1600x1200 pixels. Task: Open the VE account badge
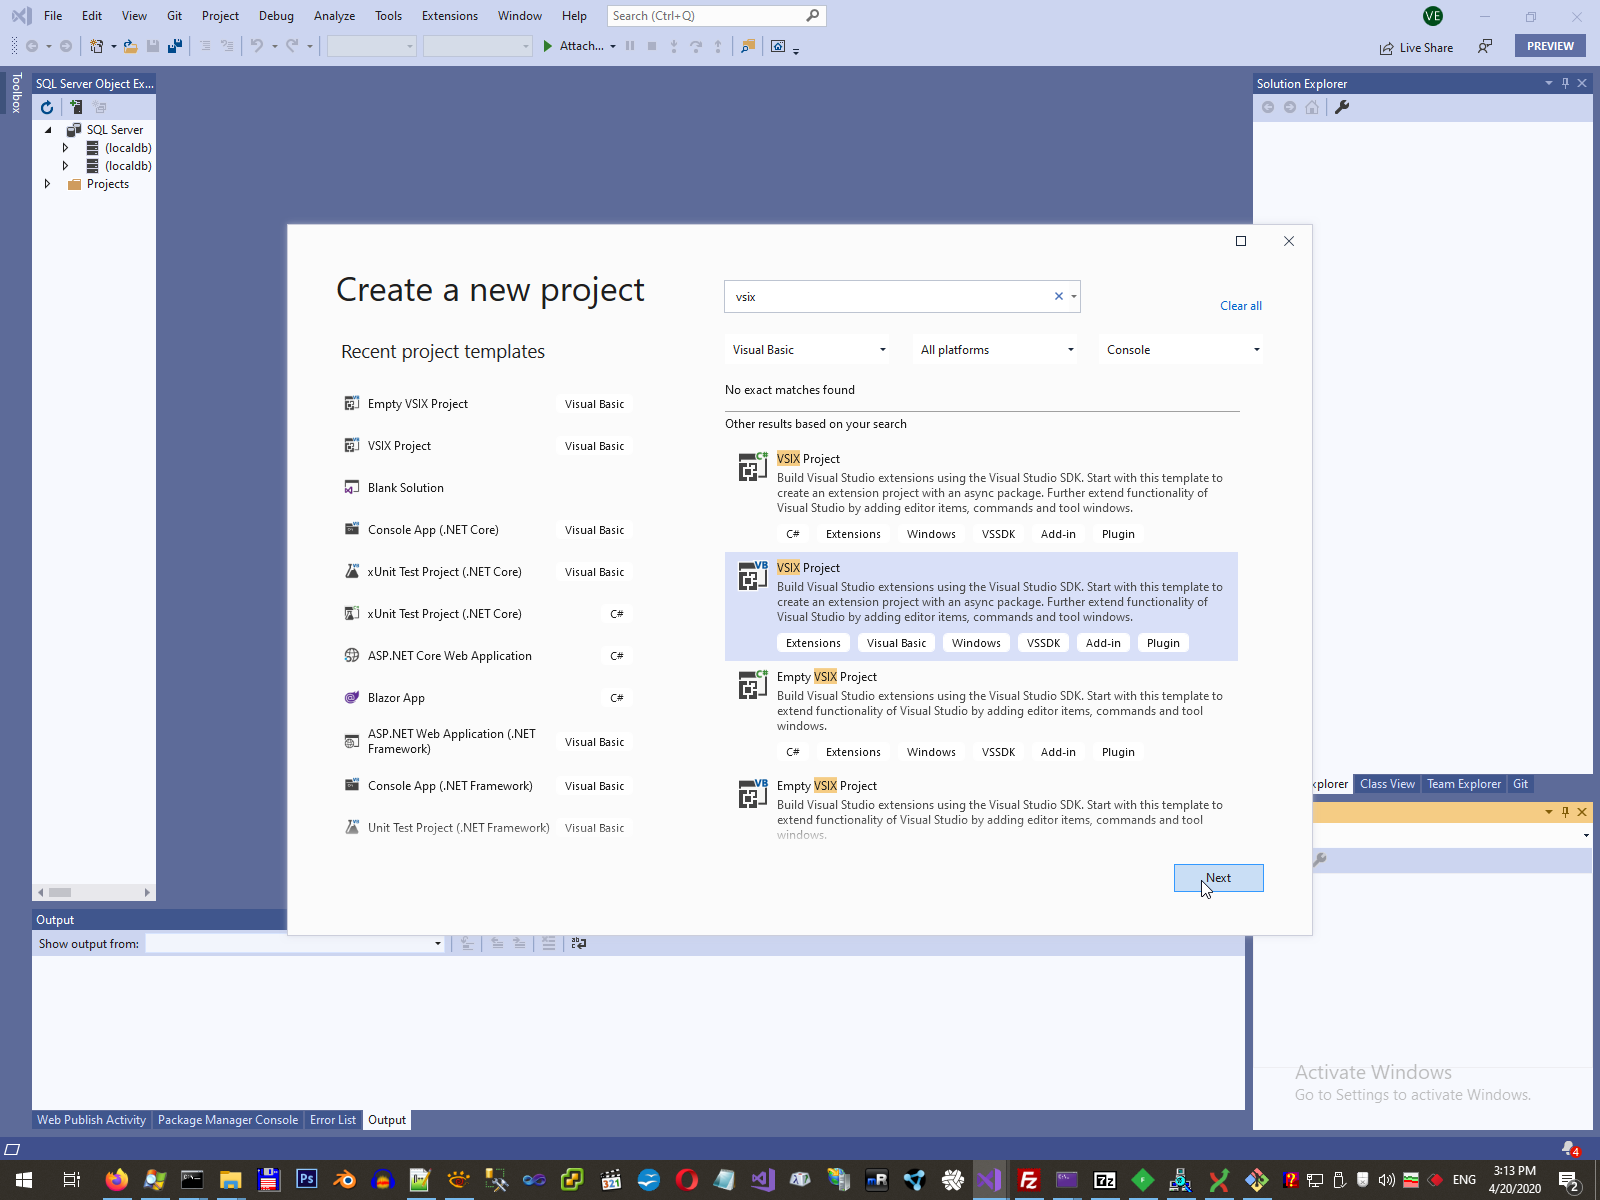click(1433, 16)
